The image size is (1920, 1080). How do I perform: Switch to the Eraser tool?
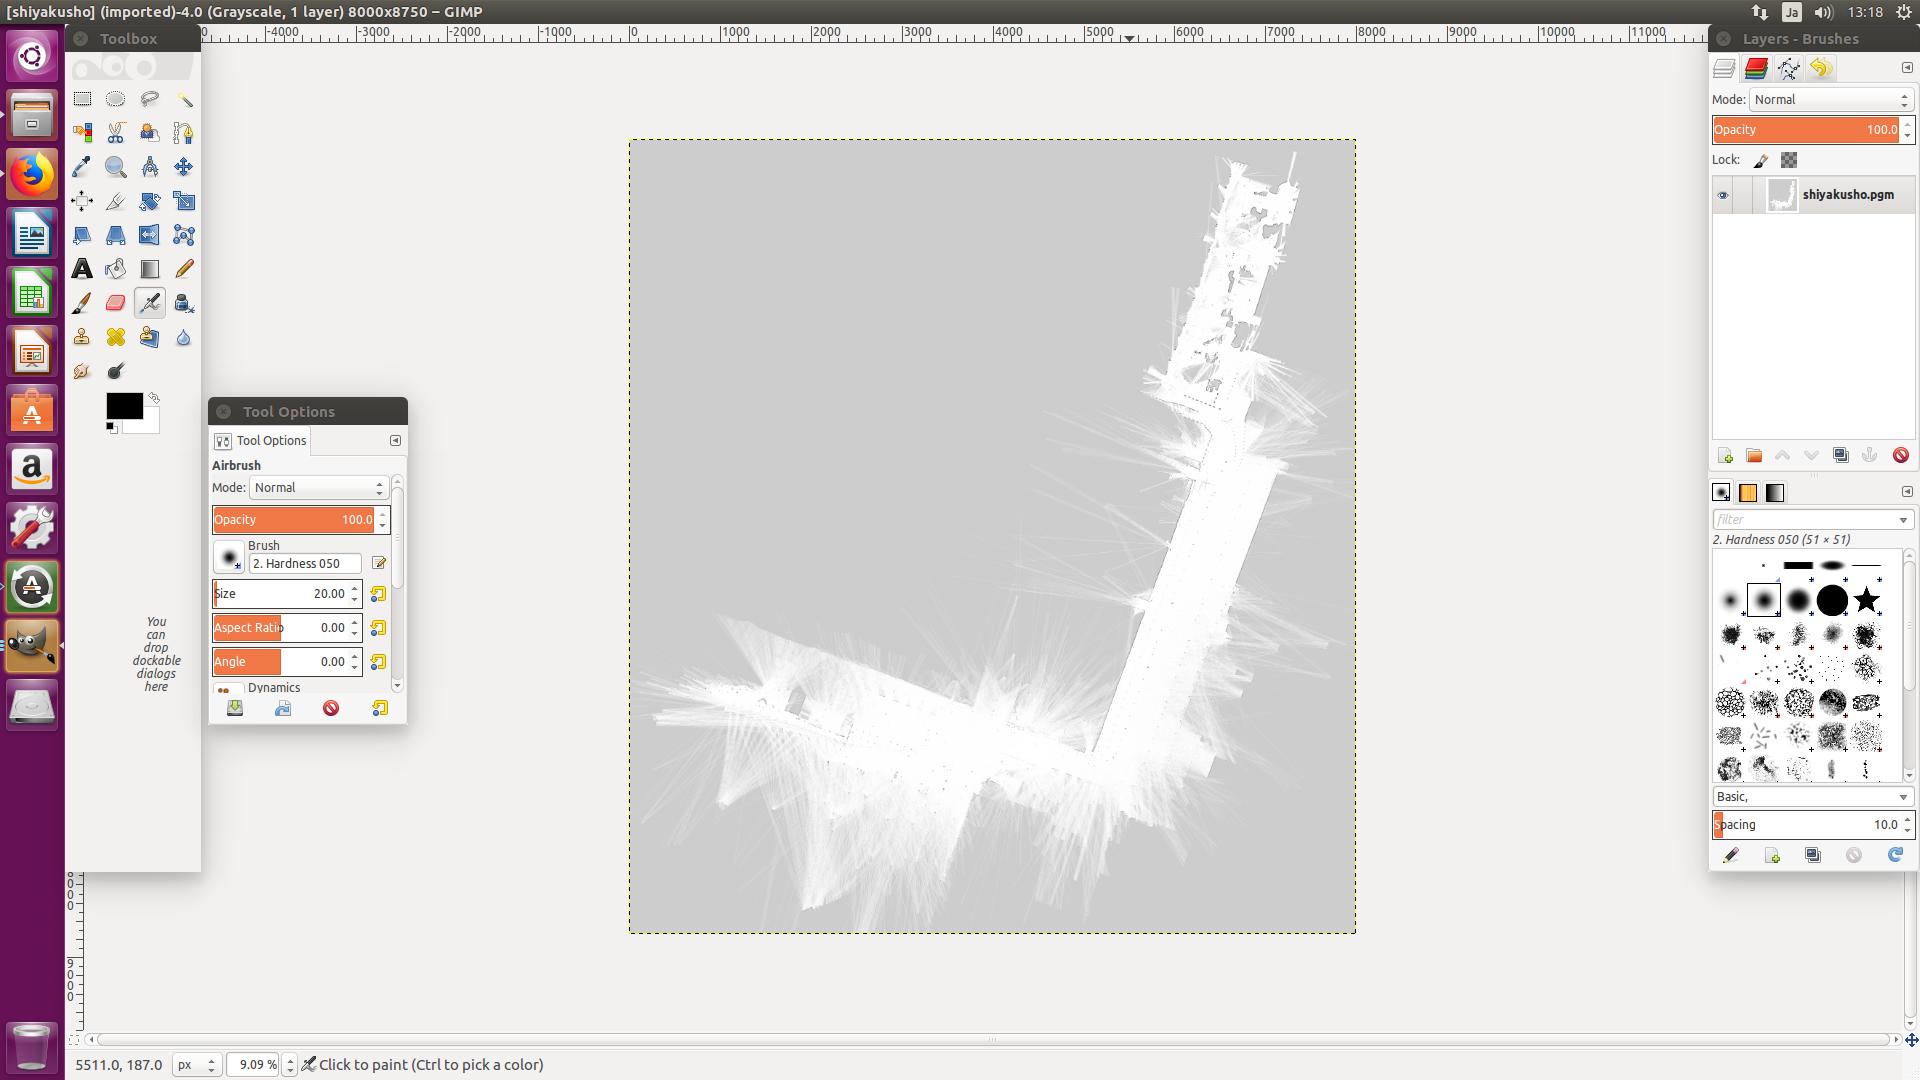115,303
